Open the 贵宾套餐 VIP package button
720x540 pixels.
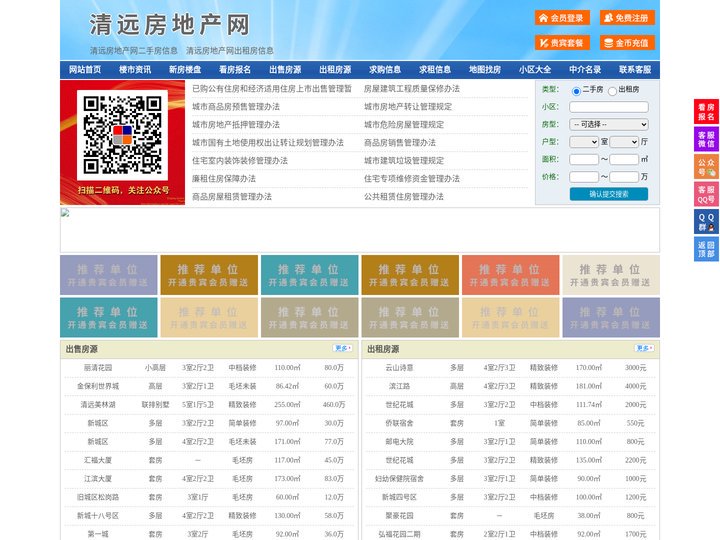coord(562,43)
